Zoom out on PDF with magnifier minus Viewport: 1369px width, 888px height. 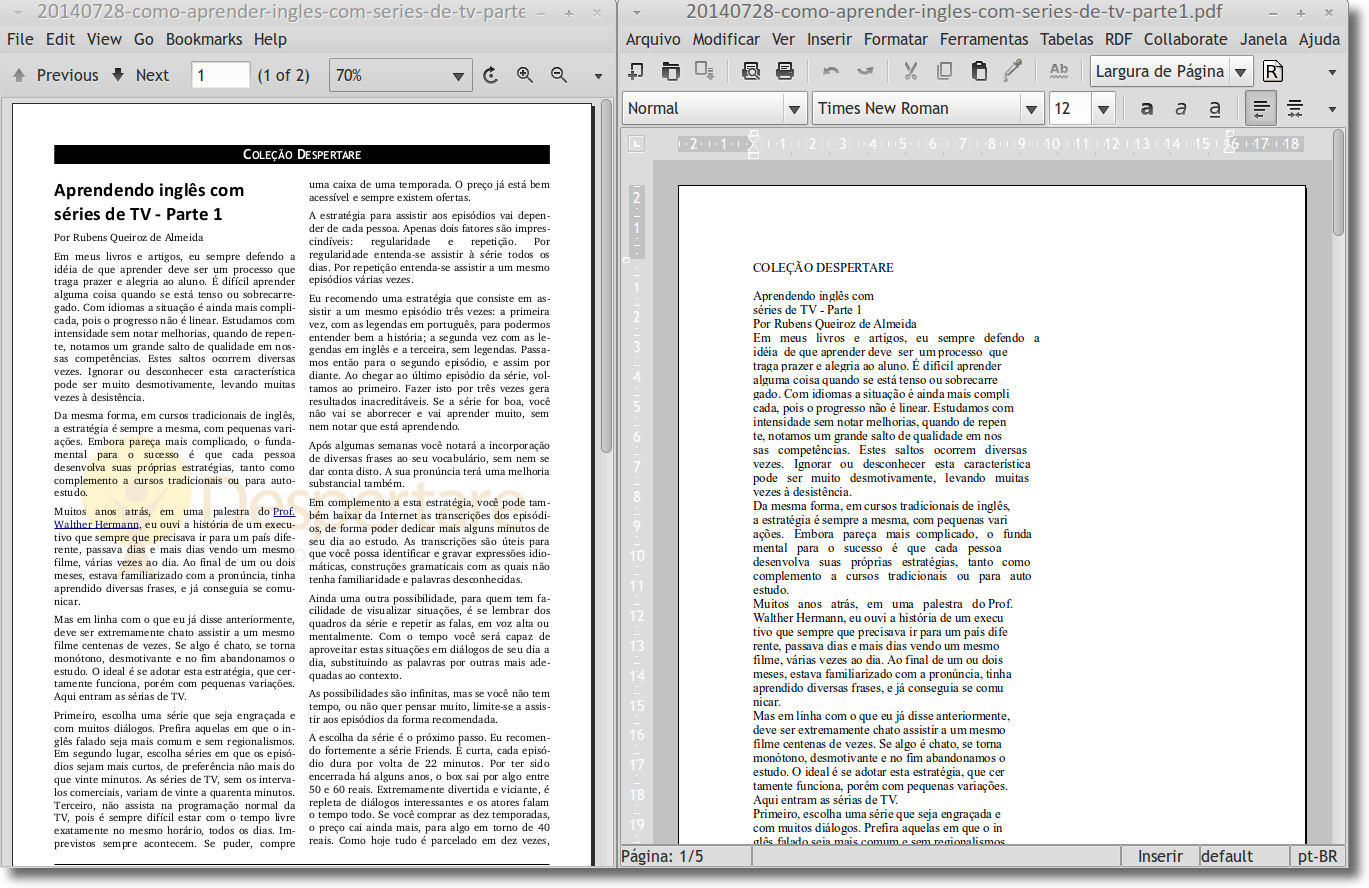tap(559, 75)
